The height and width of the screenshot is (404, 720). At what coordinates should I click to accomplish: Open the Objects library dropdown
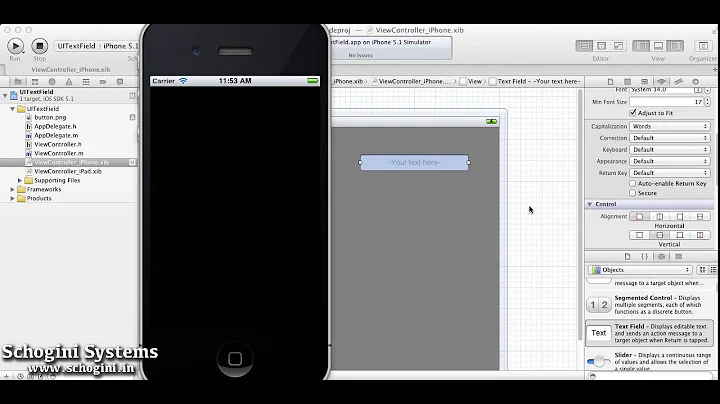click(x=641, y=270)
